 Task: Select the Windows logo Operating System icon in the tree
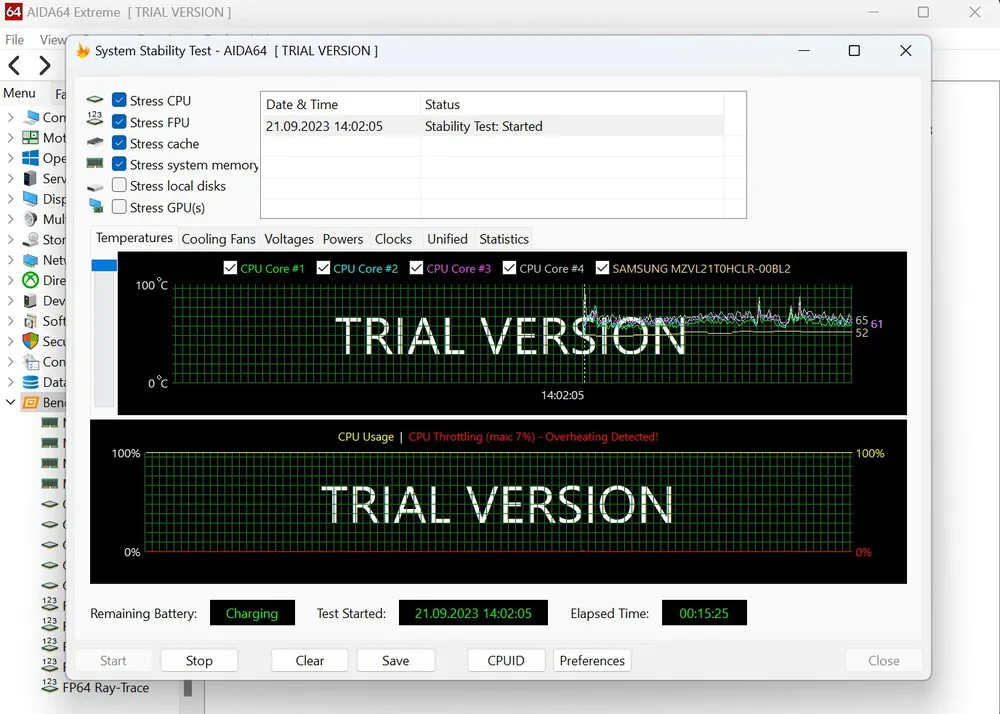point(31,158)
